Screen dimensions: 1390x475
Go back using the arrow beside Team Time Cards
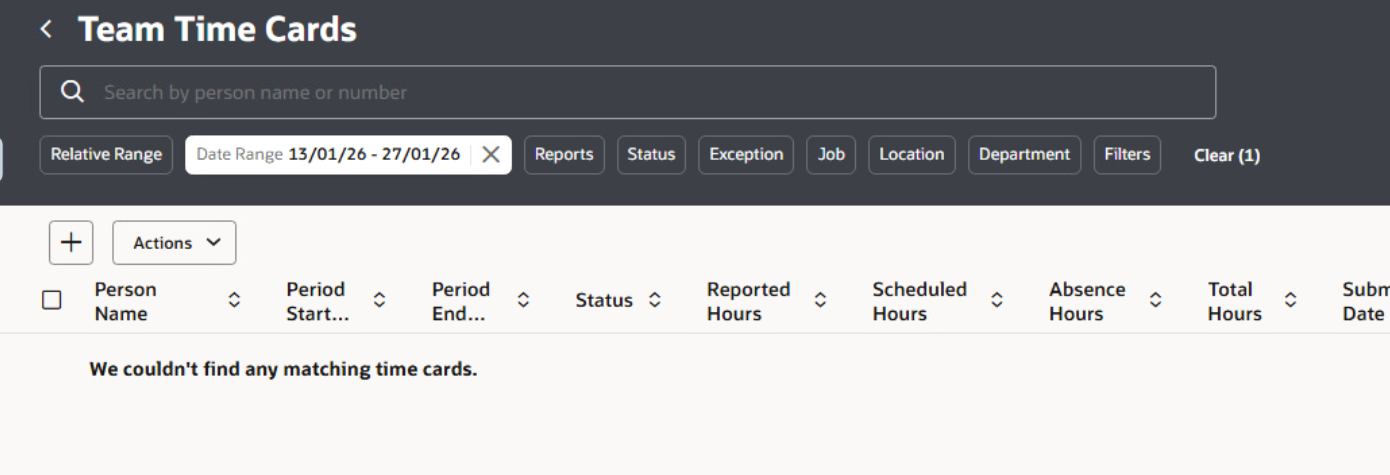[46, 30]
